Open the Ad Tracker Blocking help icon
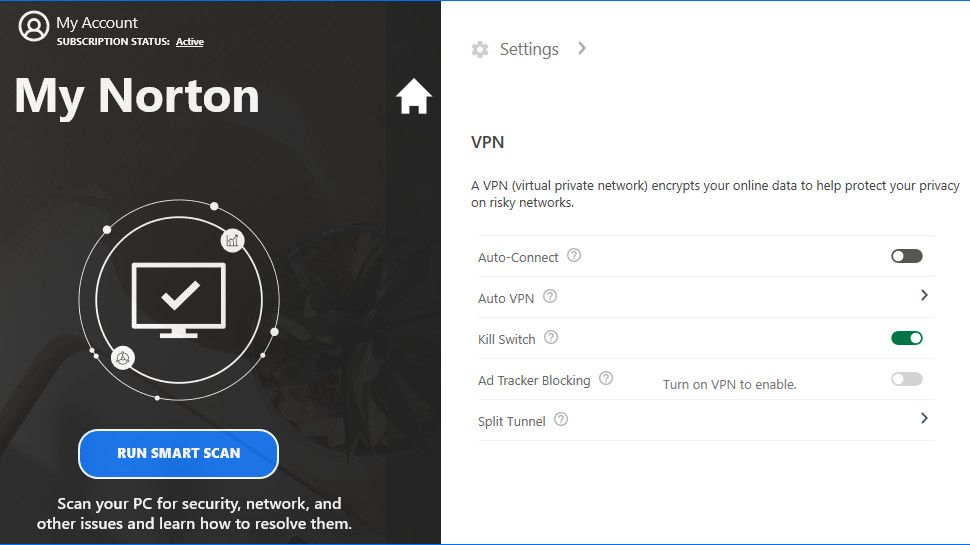Image resolution: width=970 pixels, height=545 pixels. [606, 379]
